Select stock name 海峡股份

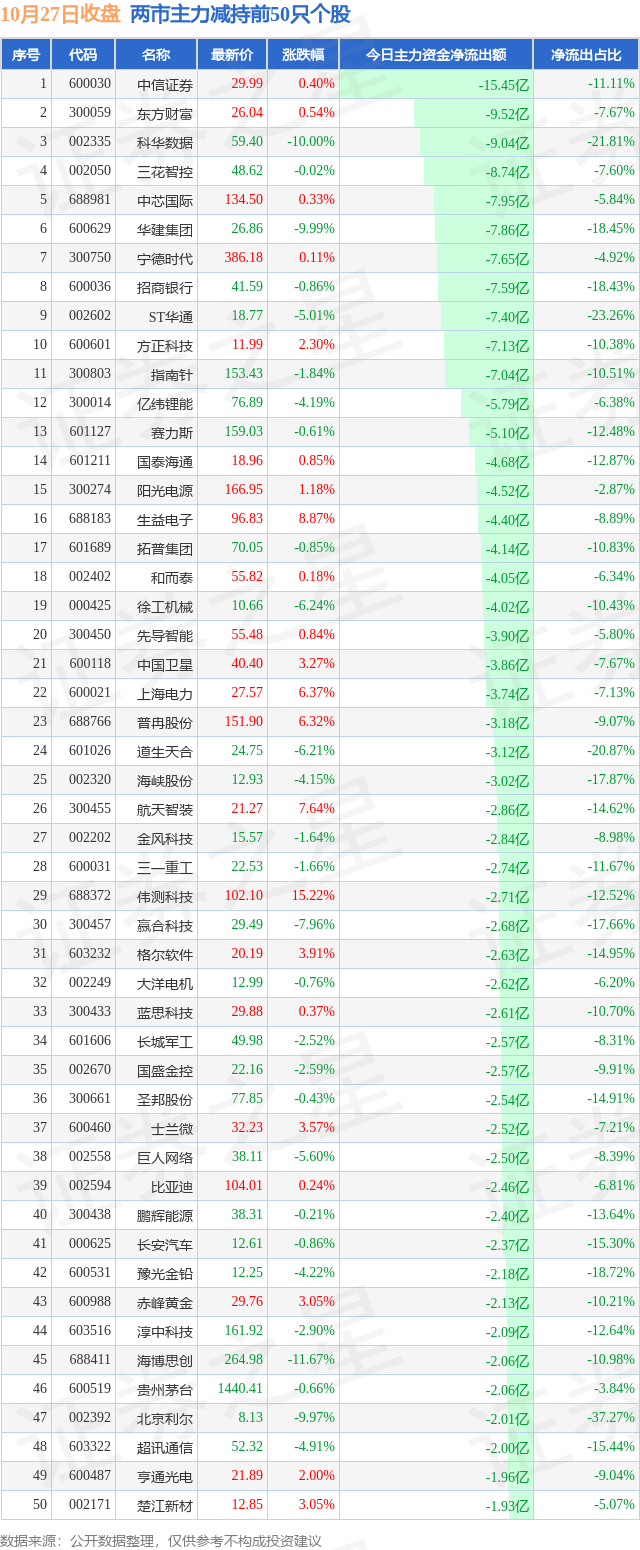(x=165, y=780)
